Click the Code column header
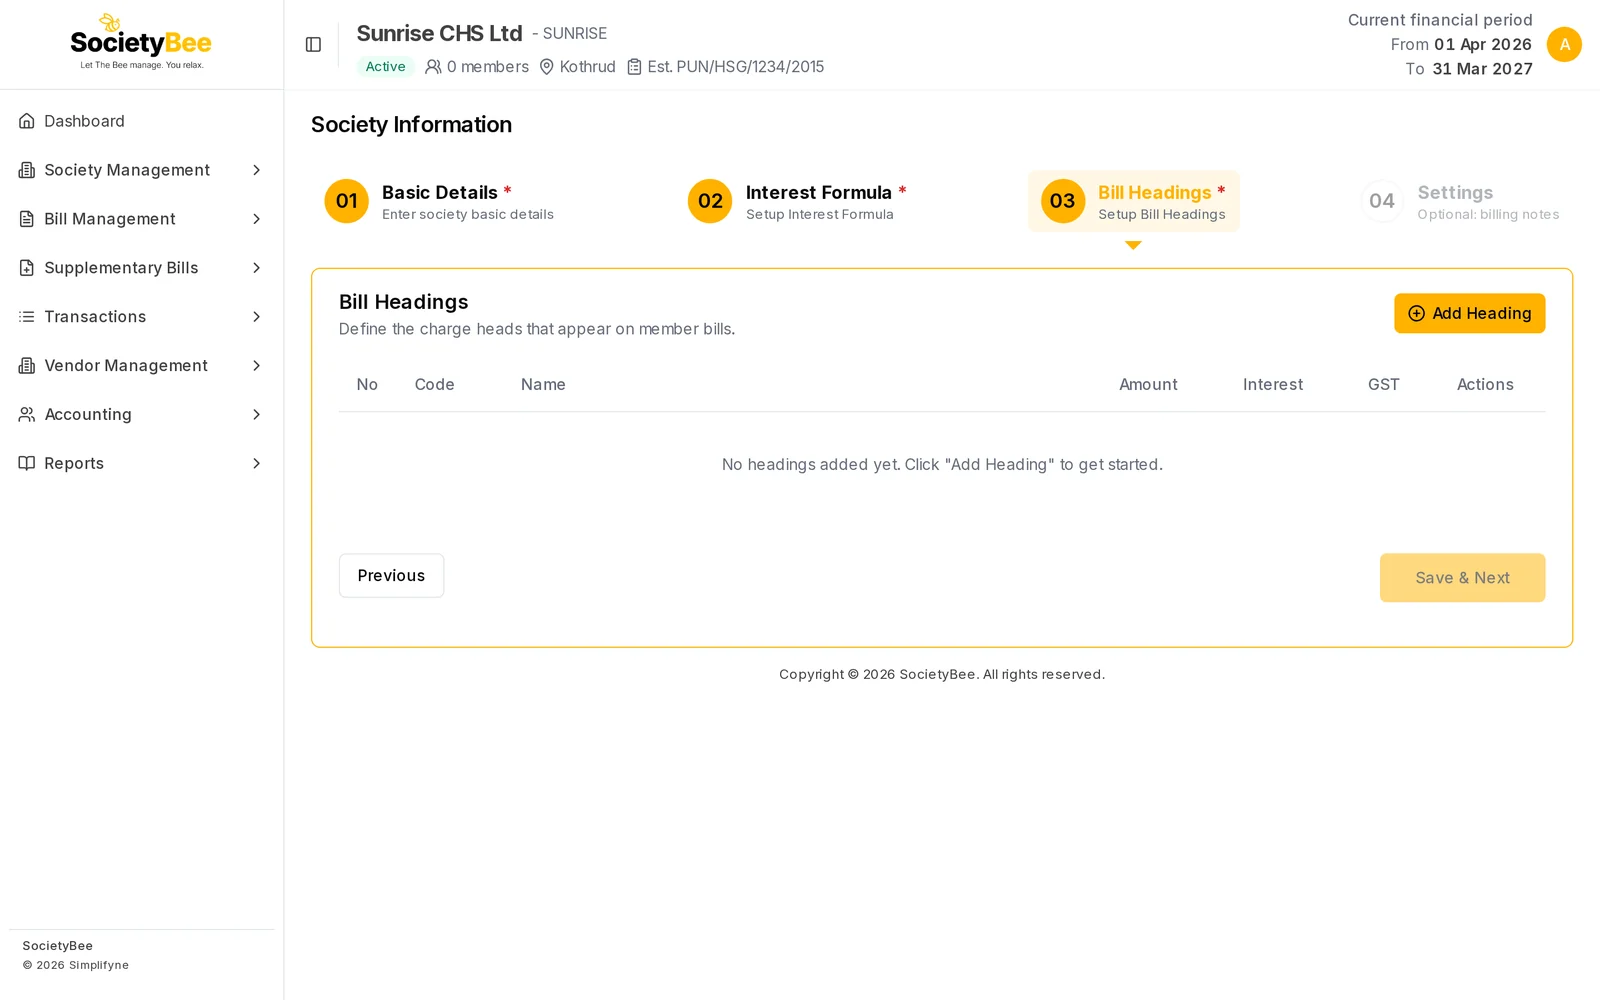 tap(434, 385)
